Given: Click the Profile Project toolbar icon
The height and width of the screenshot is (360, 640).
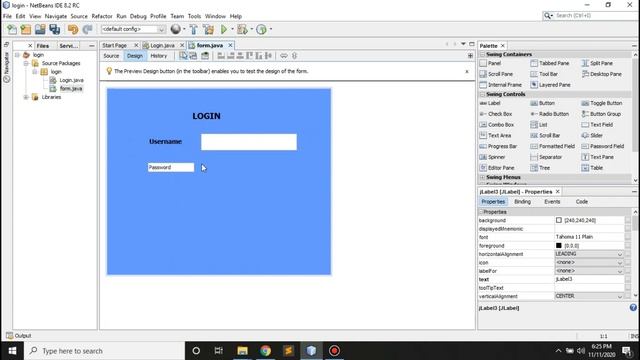Looking at the screenshot, I should point(262,29).
